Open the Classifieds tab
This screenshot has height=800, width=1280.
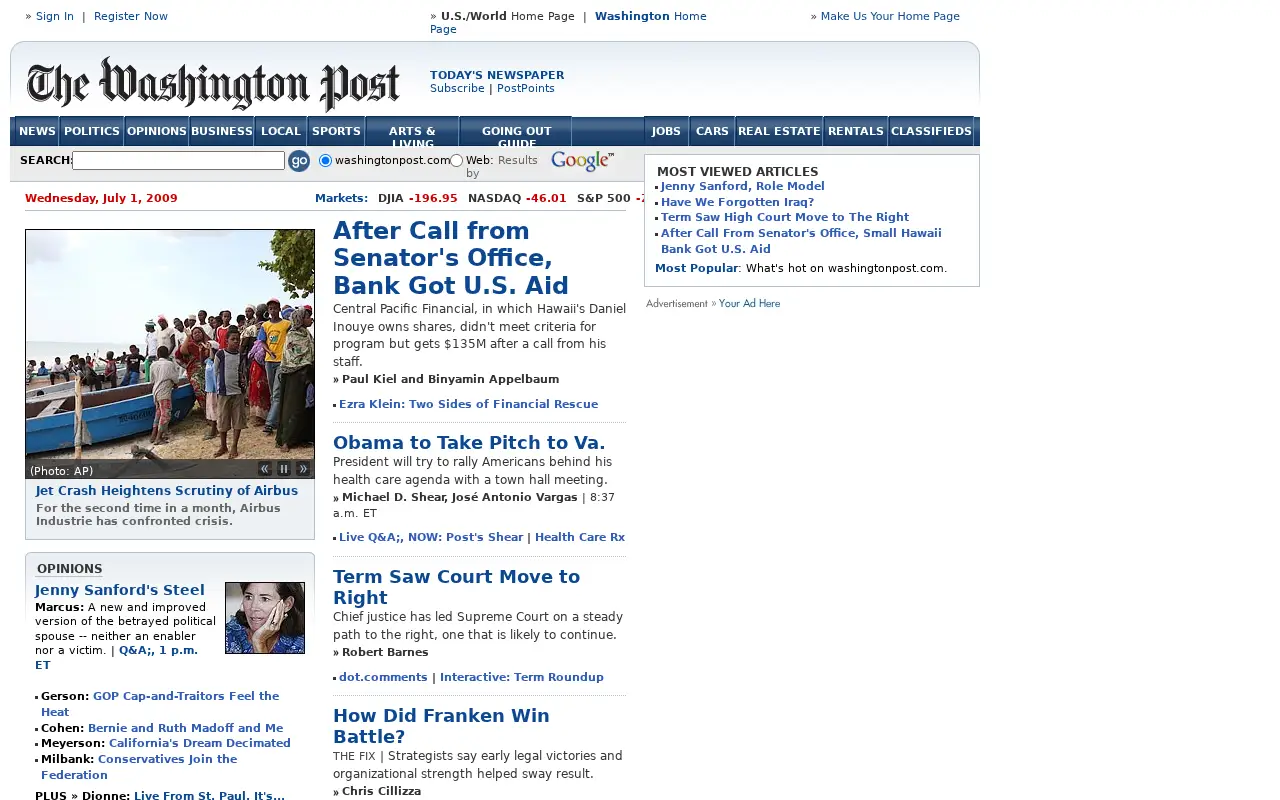click(x=931, y=131)
